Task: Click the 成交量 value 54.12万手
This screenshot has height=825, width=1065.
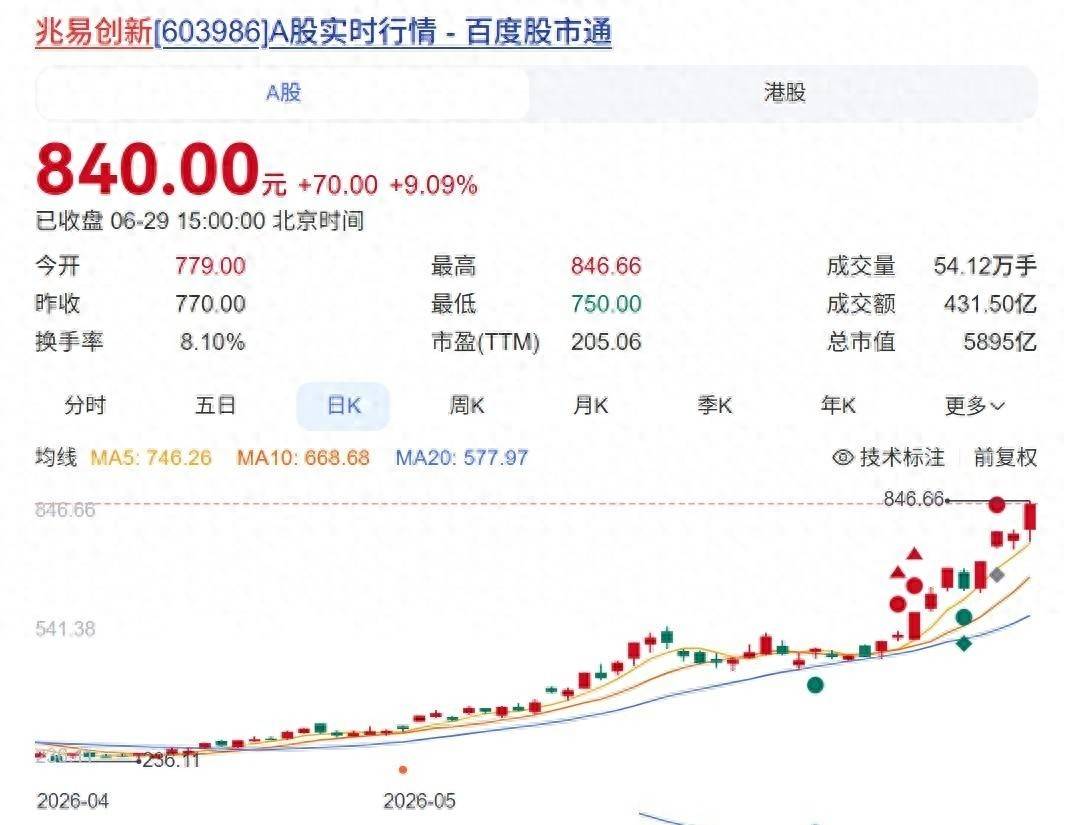Action: click(985, 265)
